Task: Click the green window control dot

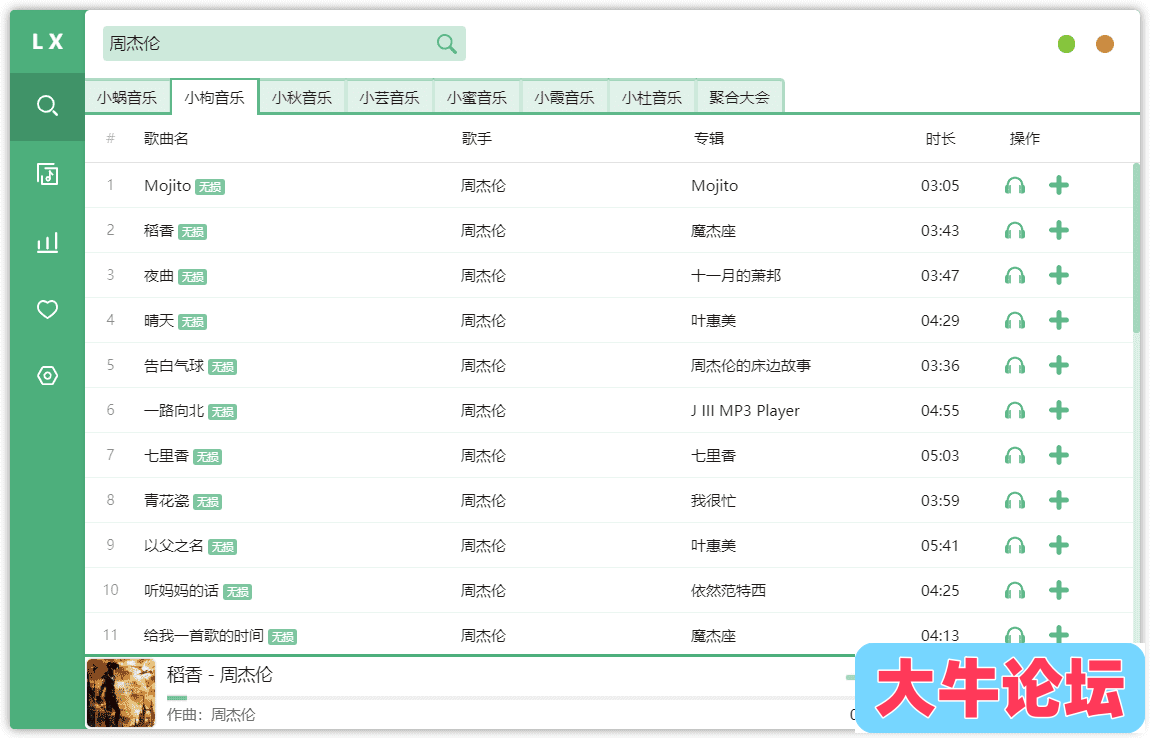Action: pyautogui.click(x=1066, y=45)
